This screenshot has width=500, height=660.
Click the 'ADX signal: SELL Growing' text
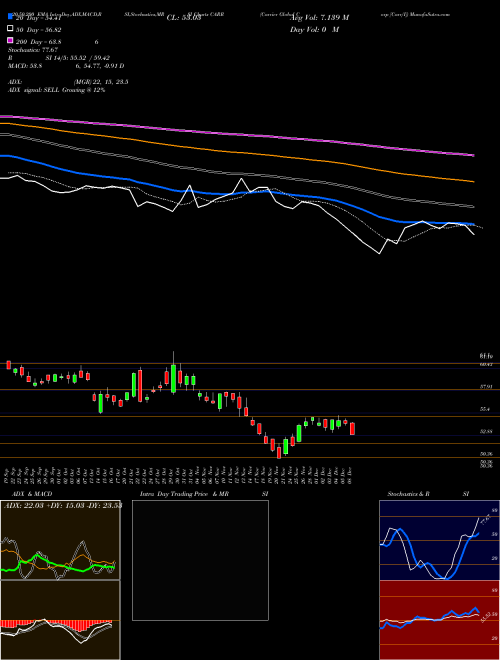pos(56,90)
